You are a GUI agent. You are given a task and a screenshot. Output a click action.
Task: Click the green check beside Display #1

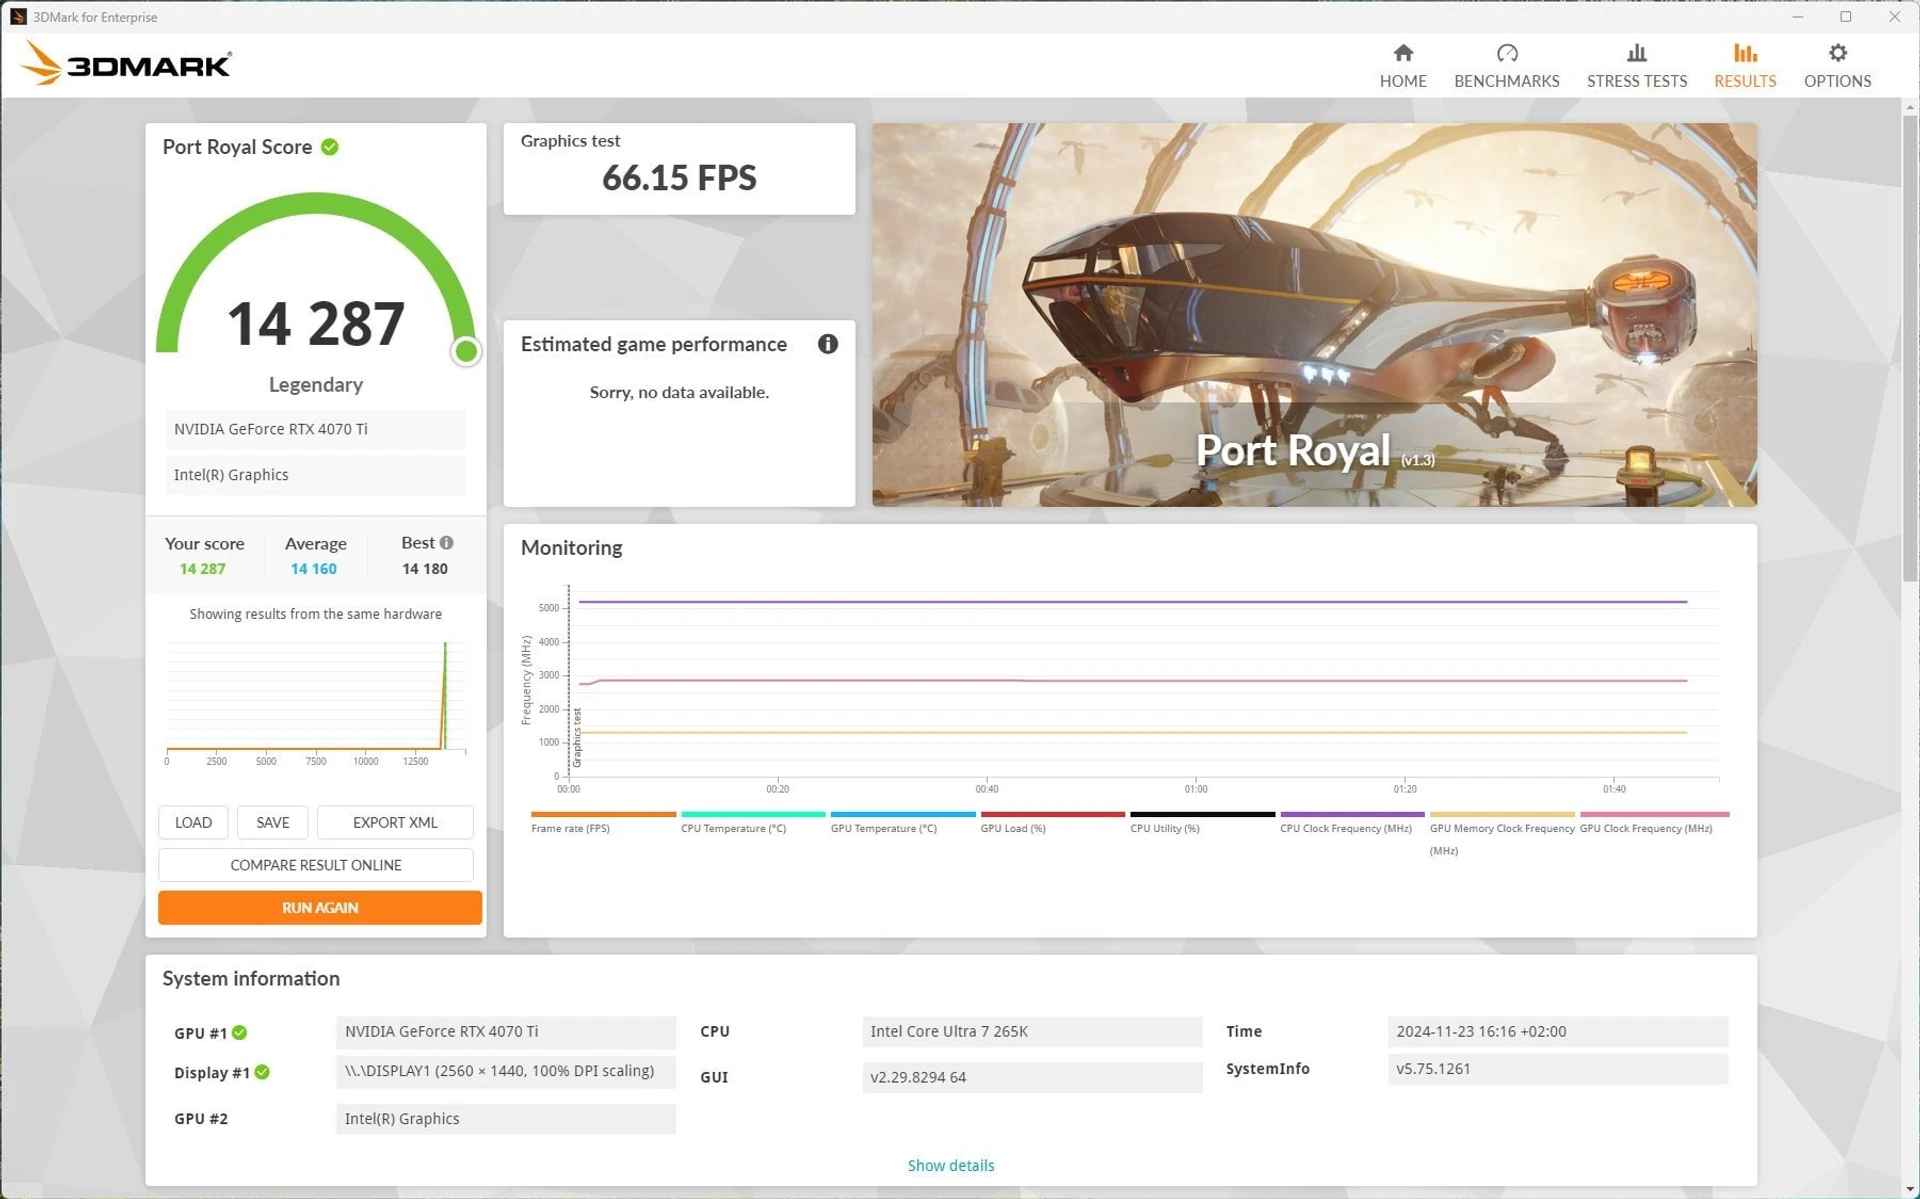coord(262,1072)
